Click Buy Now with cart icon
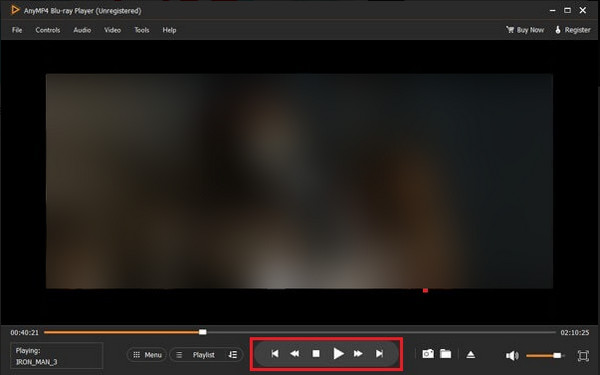Screen dimensions: 600x375 [525, 30]
